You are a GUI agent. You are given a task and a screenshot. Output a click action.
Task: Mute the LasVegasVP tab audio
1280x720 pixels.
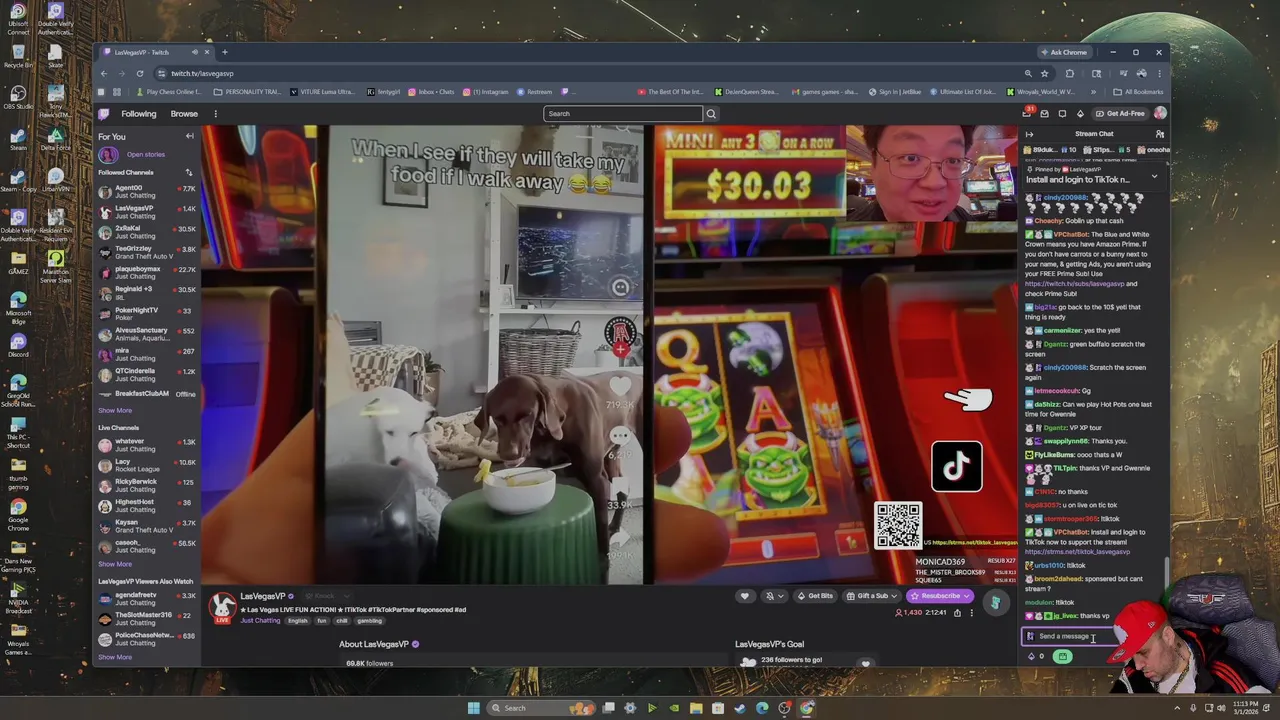pos(195,52)
